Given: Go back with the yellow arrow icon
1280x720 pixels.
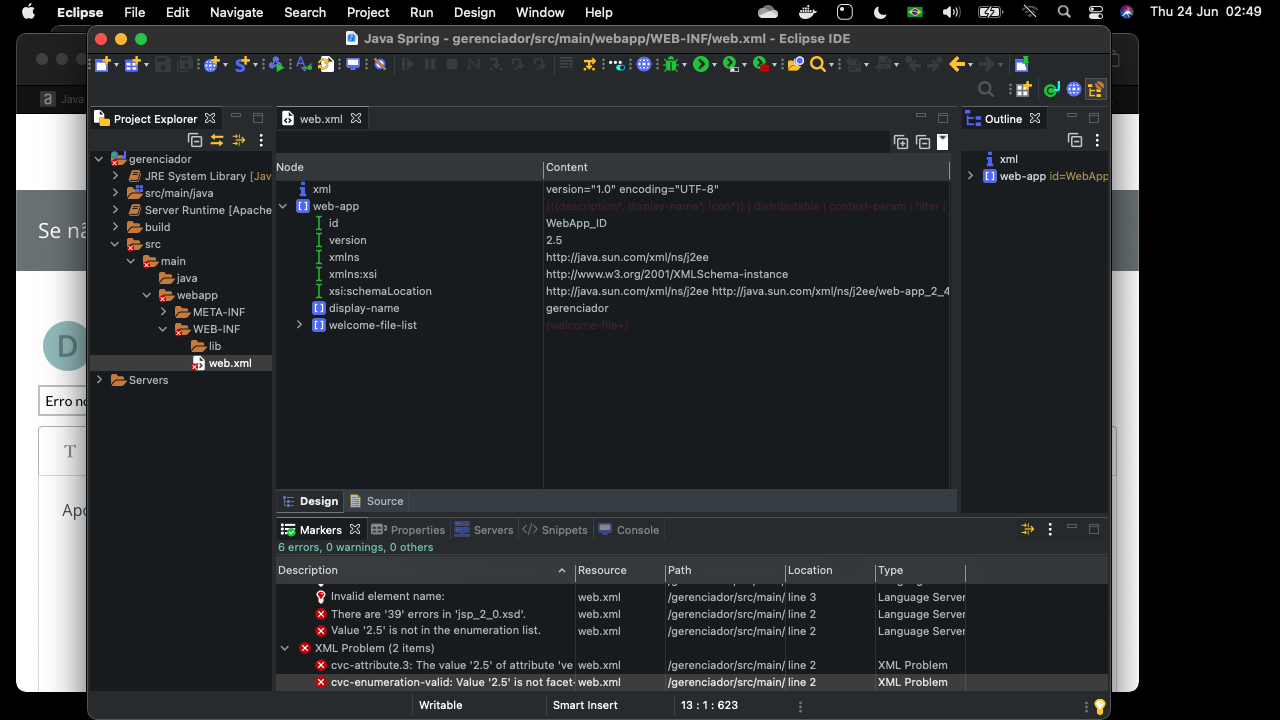Looking at the screenshot, I should [957, 64].
